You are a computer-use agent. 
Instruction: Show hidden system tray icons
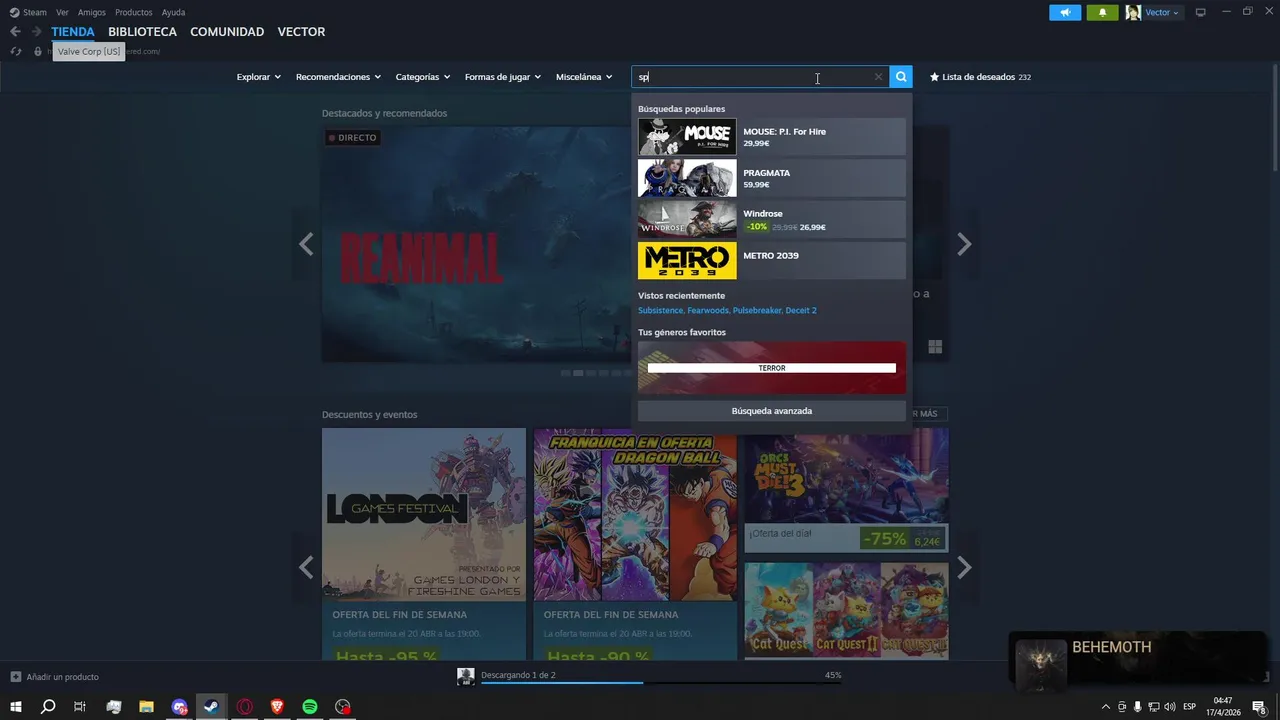[1105, 707]
